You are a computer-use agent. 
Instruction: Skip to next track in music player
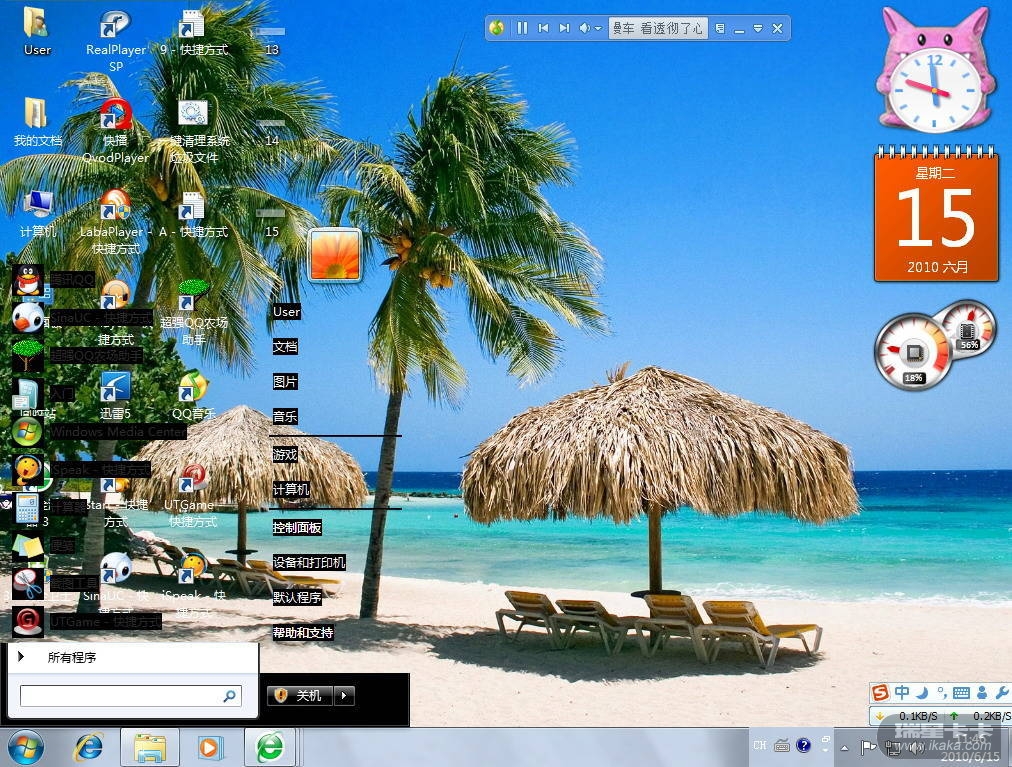tap(565, 29)
